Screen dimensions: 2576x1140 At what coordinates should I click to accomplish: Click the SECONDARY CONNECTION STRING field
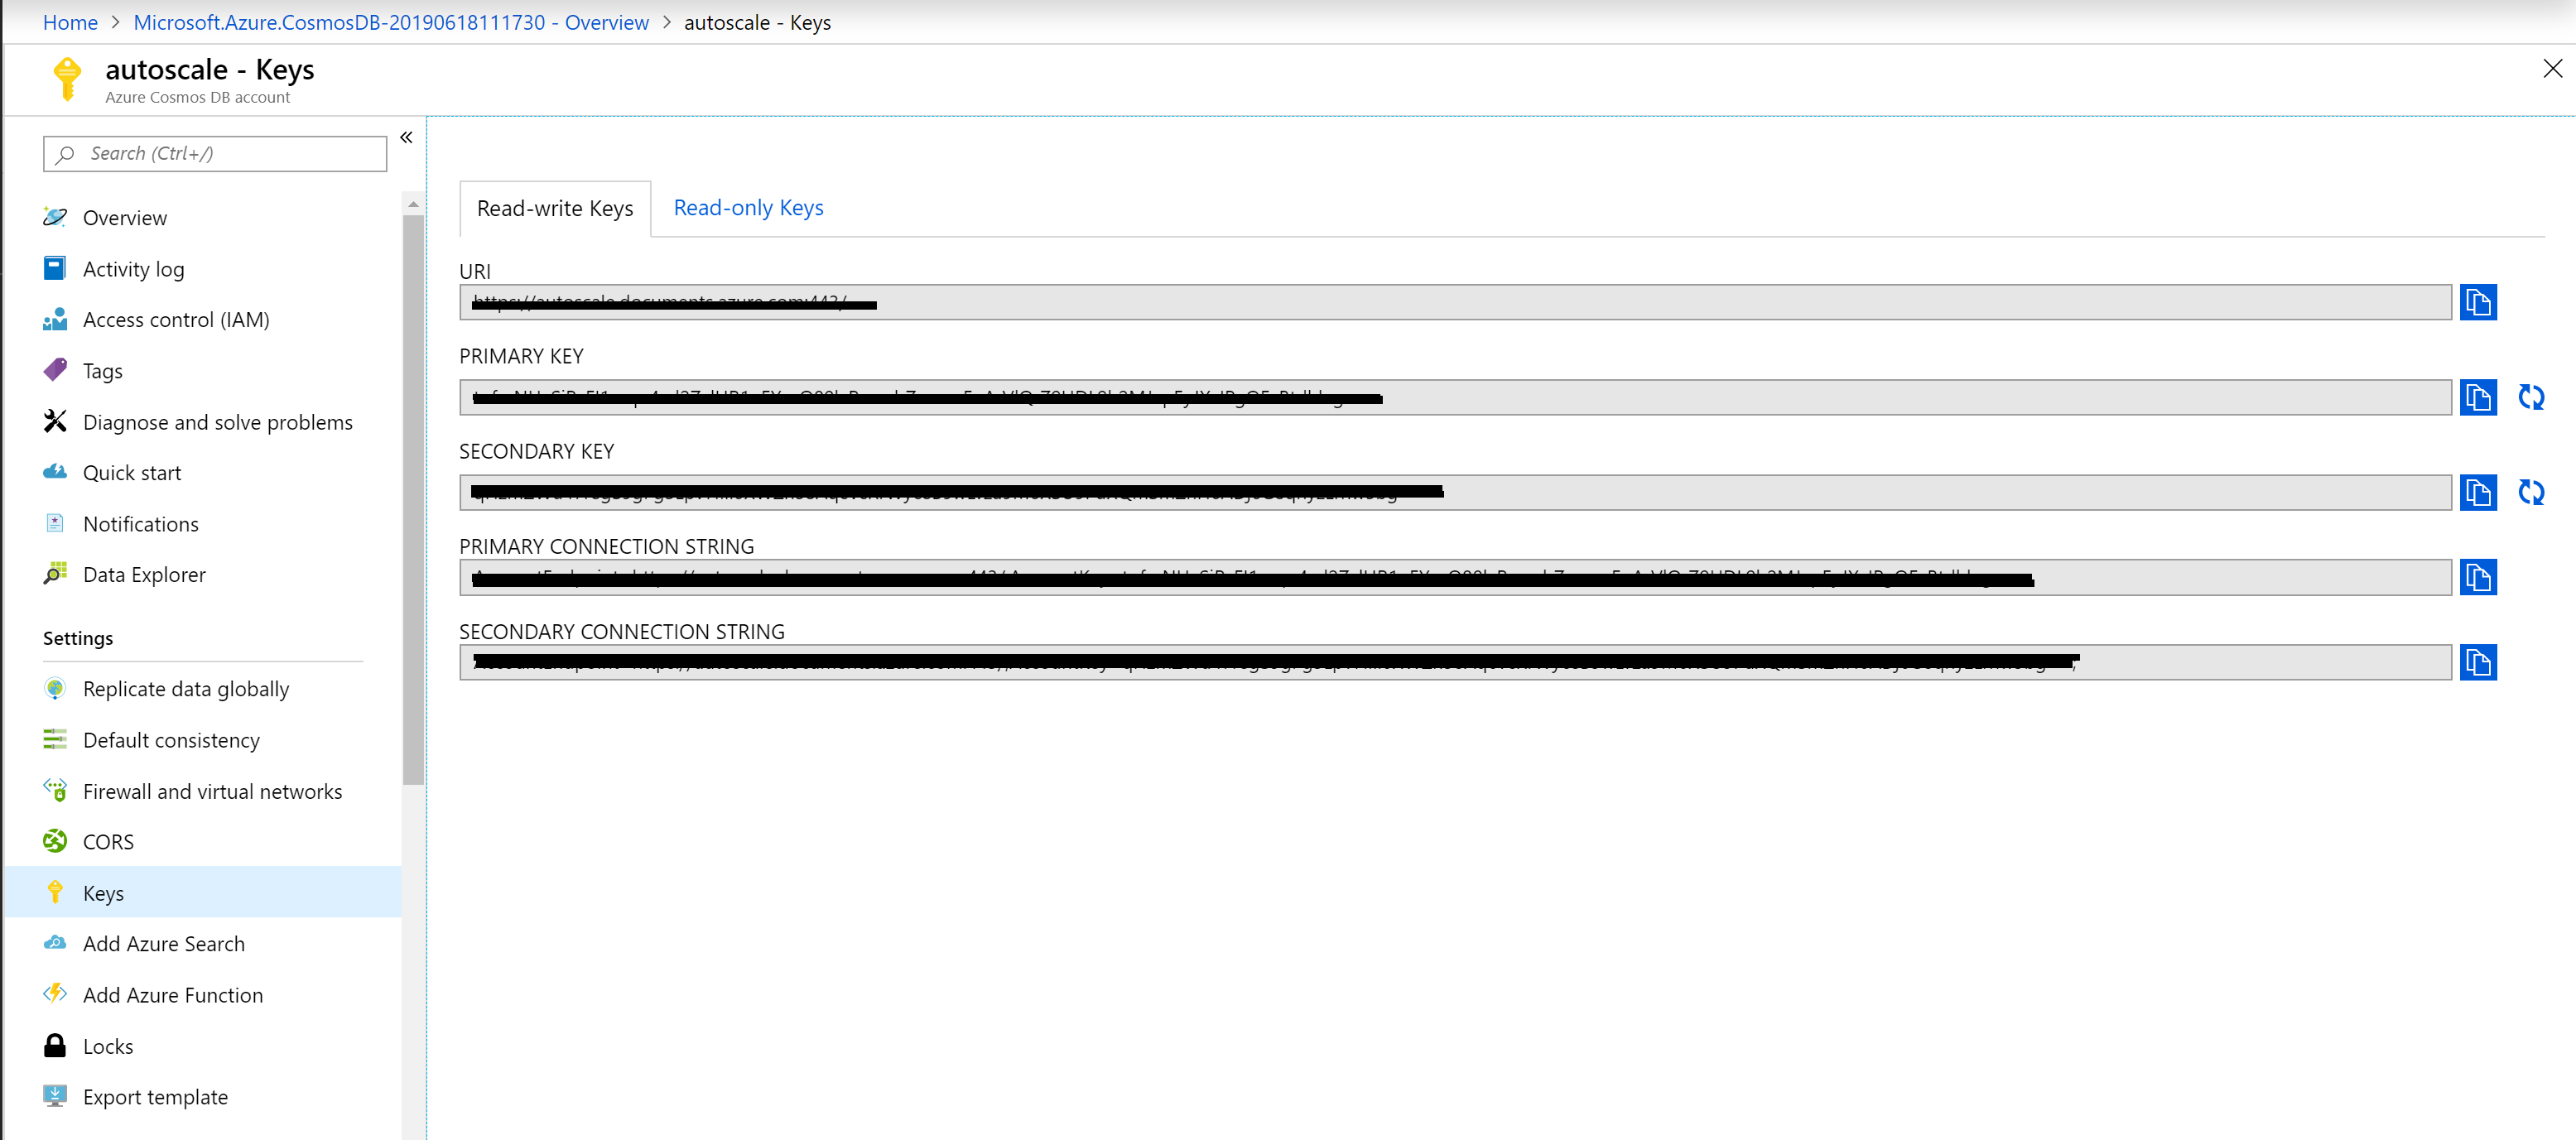[1455, 662]
